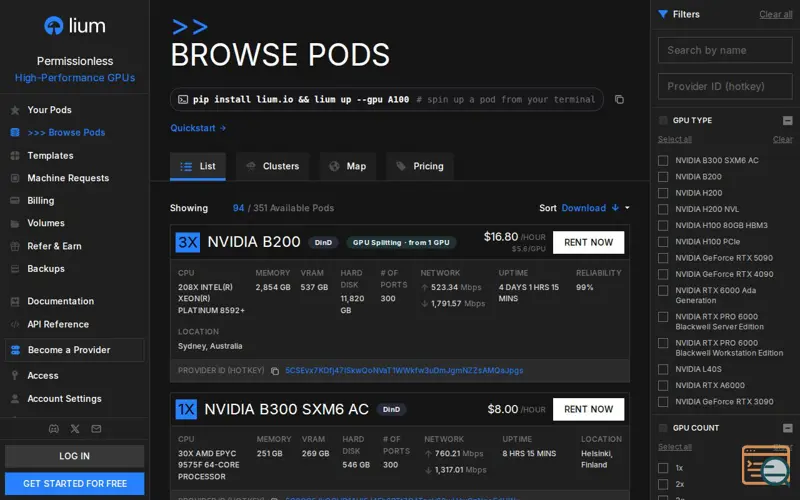Switch to the Map tab

click(347, 166)
